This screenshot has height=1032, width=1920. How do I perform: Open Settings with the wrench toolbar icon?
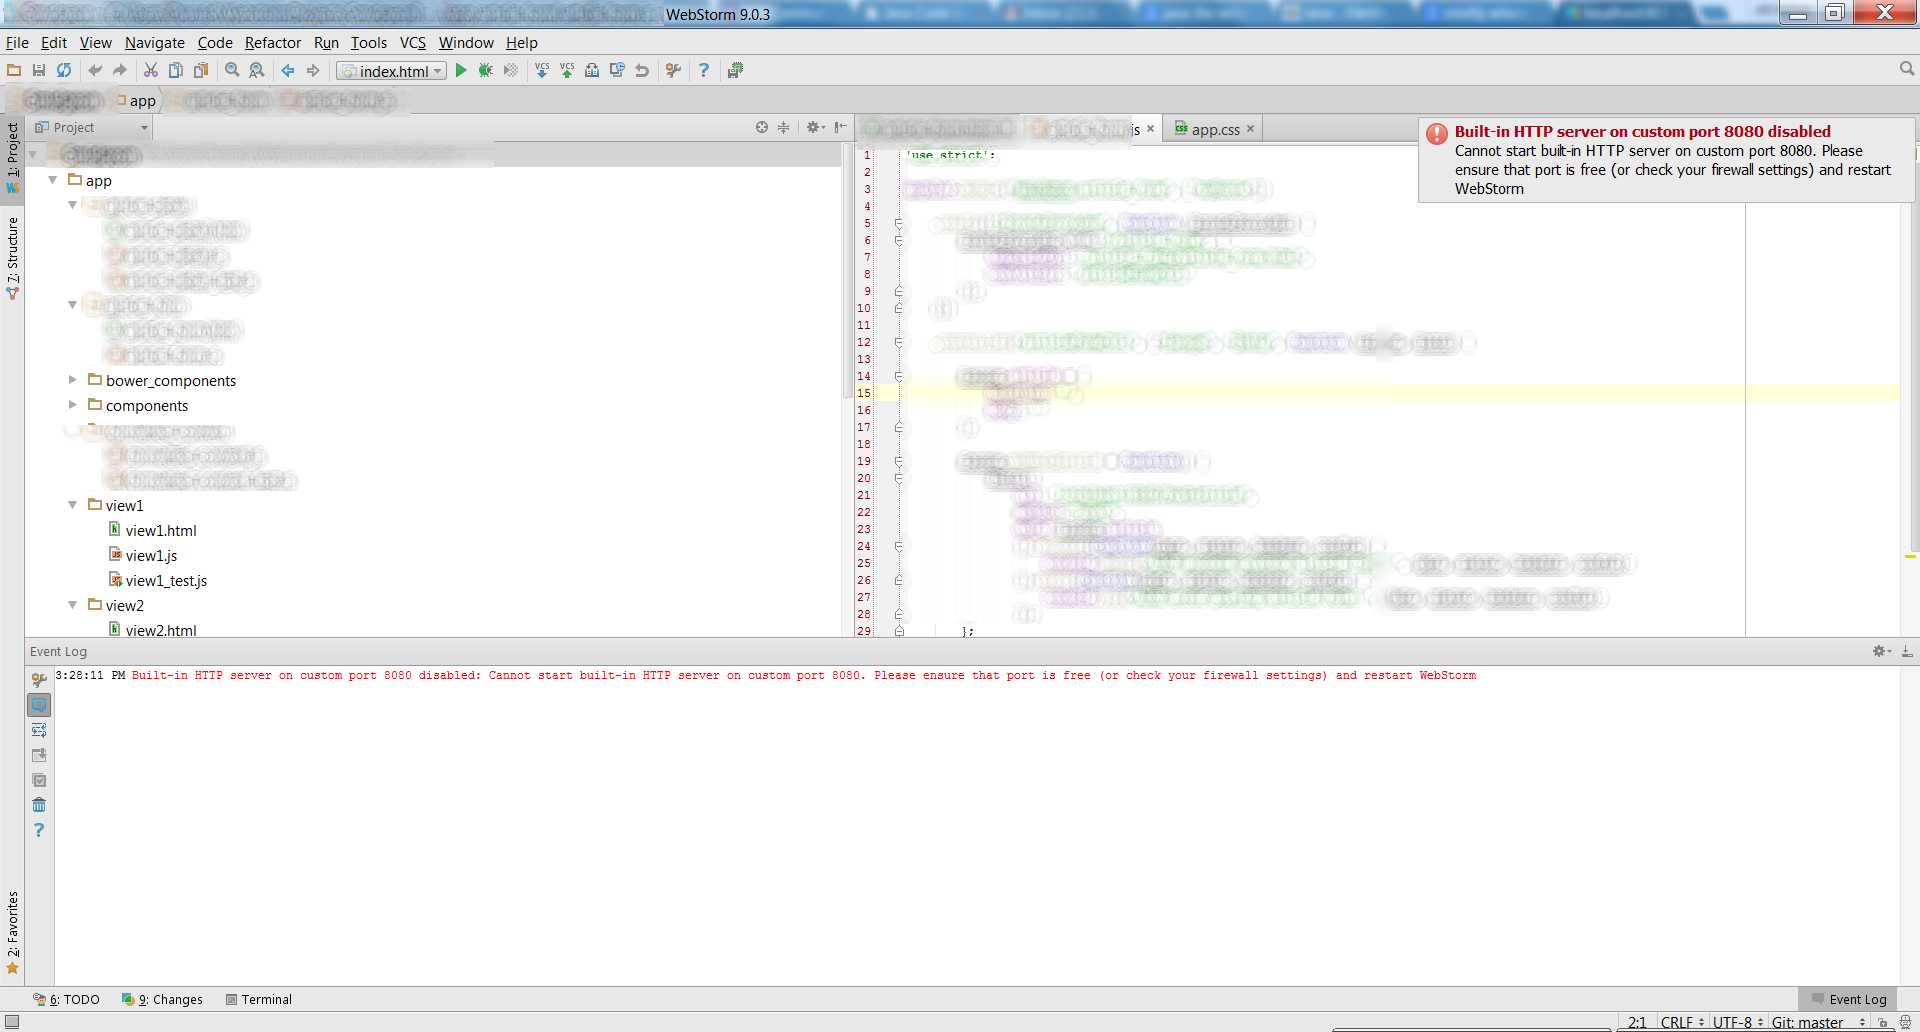tap(673, 70)
